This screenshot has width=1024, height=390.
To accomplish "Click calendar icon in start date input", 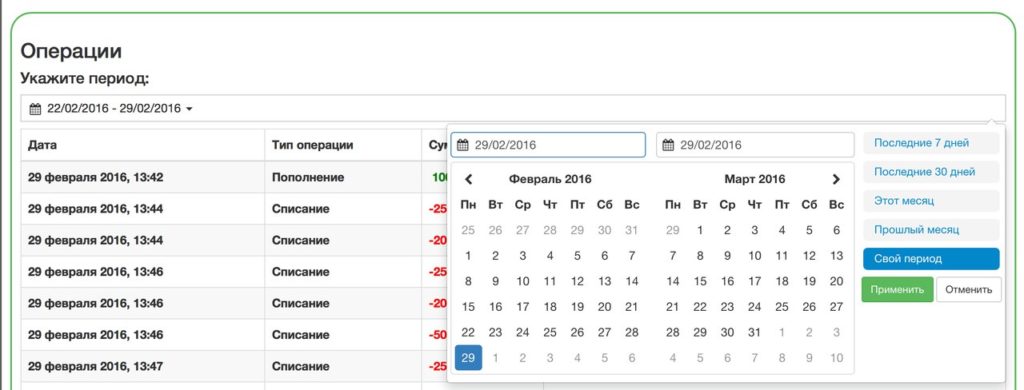I will pos(462,145).
